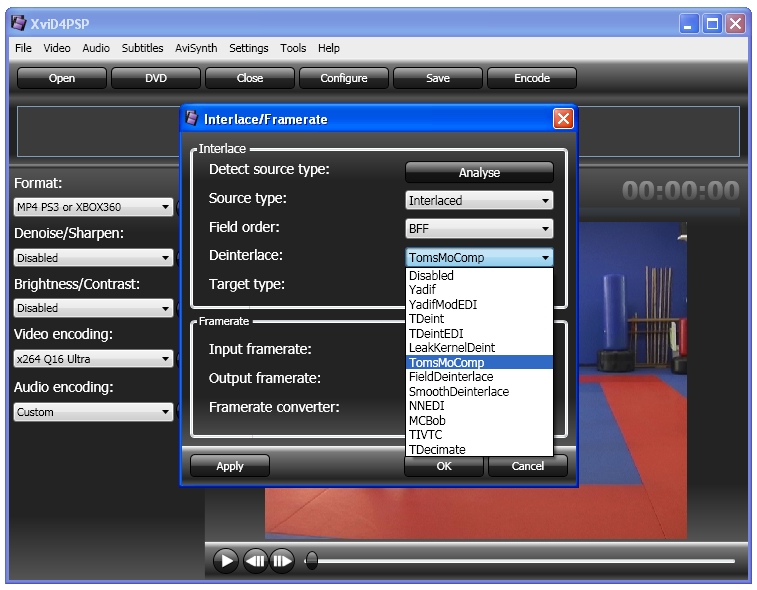Select SmoothDeinterlace option
This screenshot has height=590, width=757.
click(479, 392)
